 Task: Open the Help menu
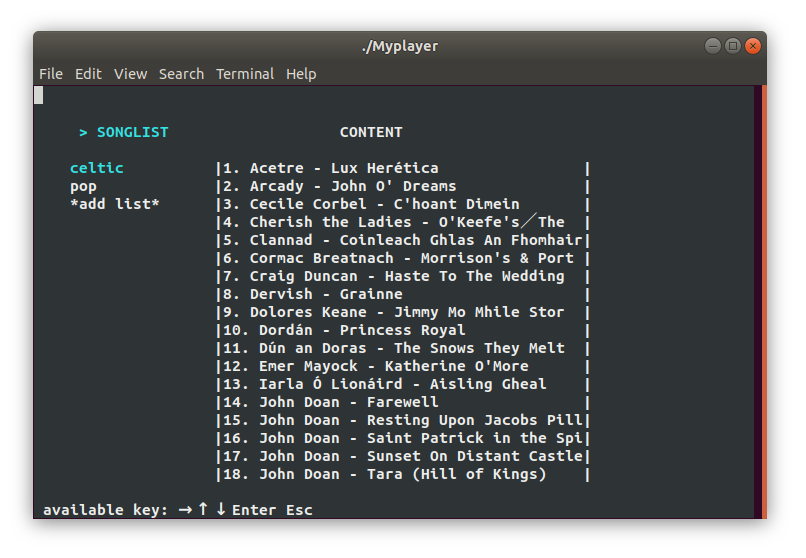coord(301,74)
